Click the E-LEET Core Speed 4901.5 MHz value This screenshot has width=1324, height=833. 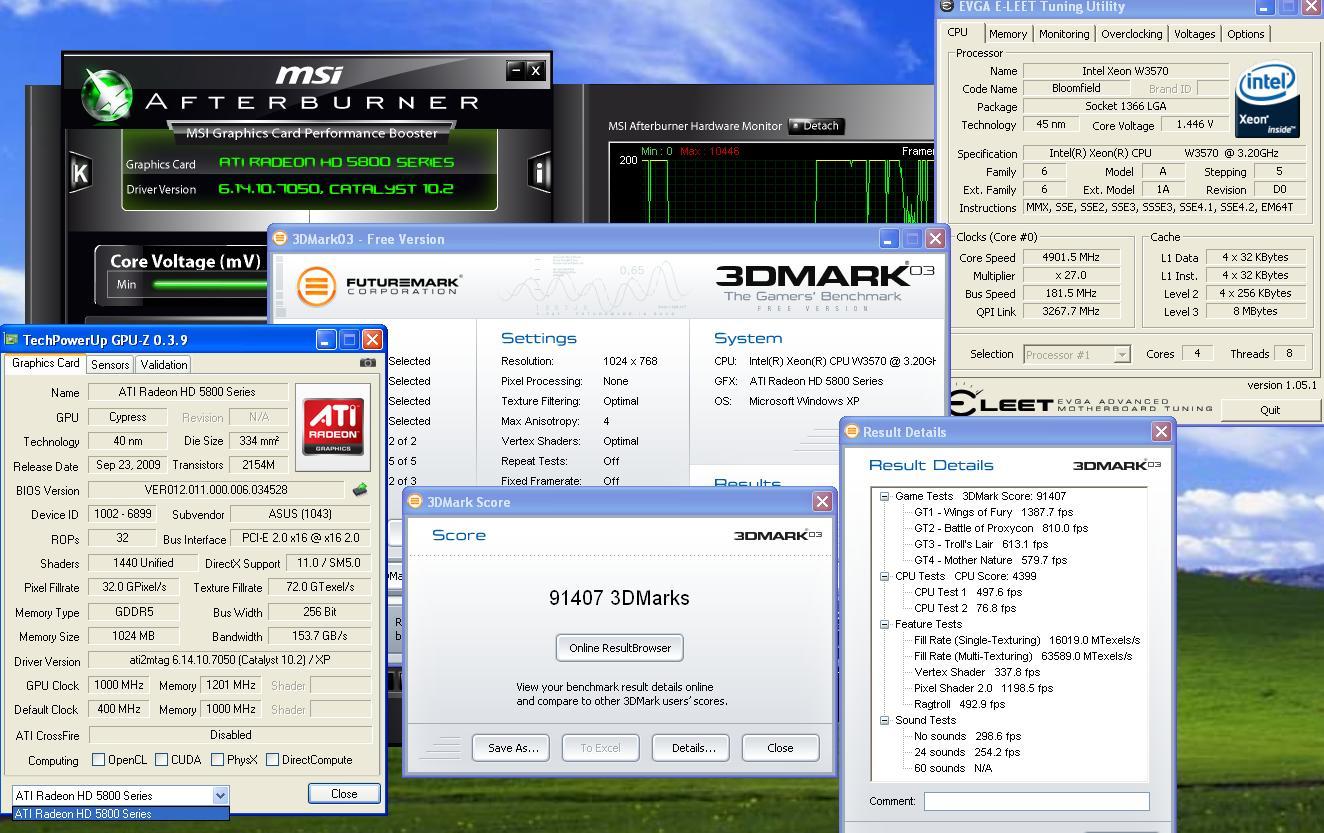(1071, 257)
